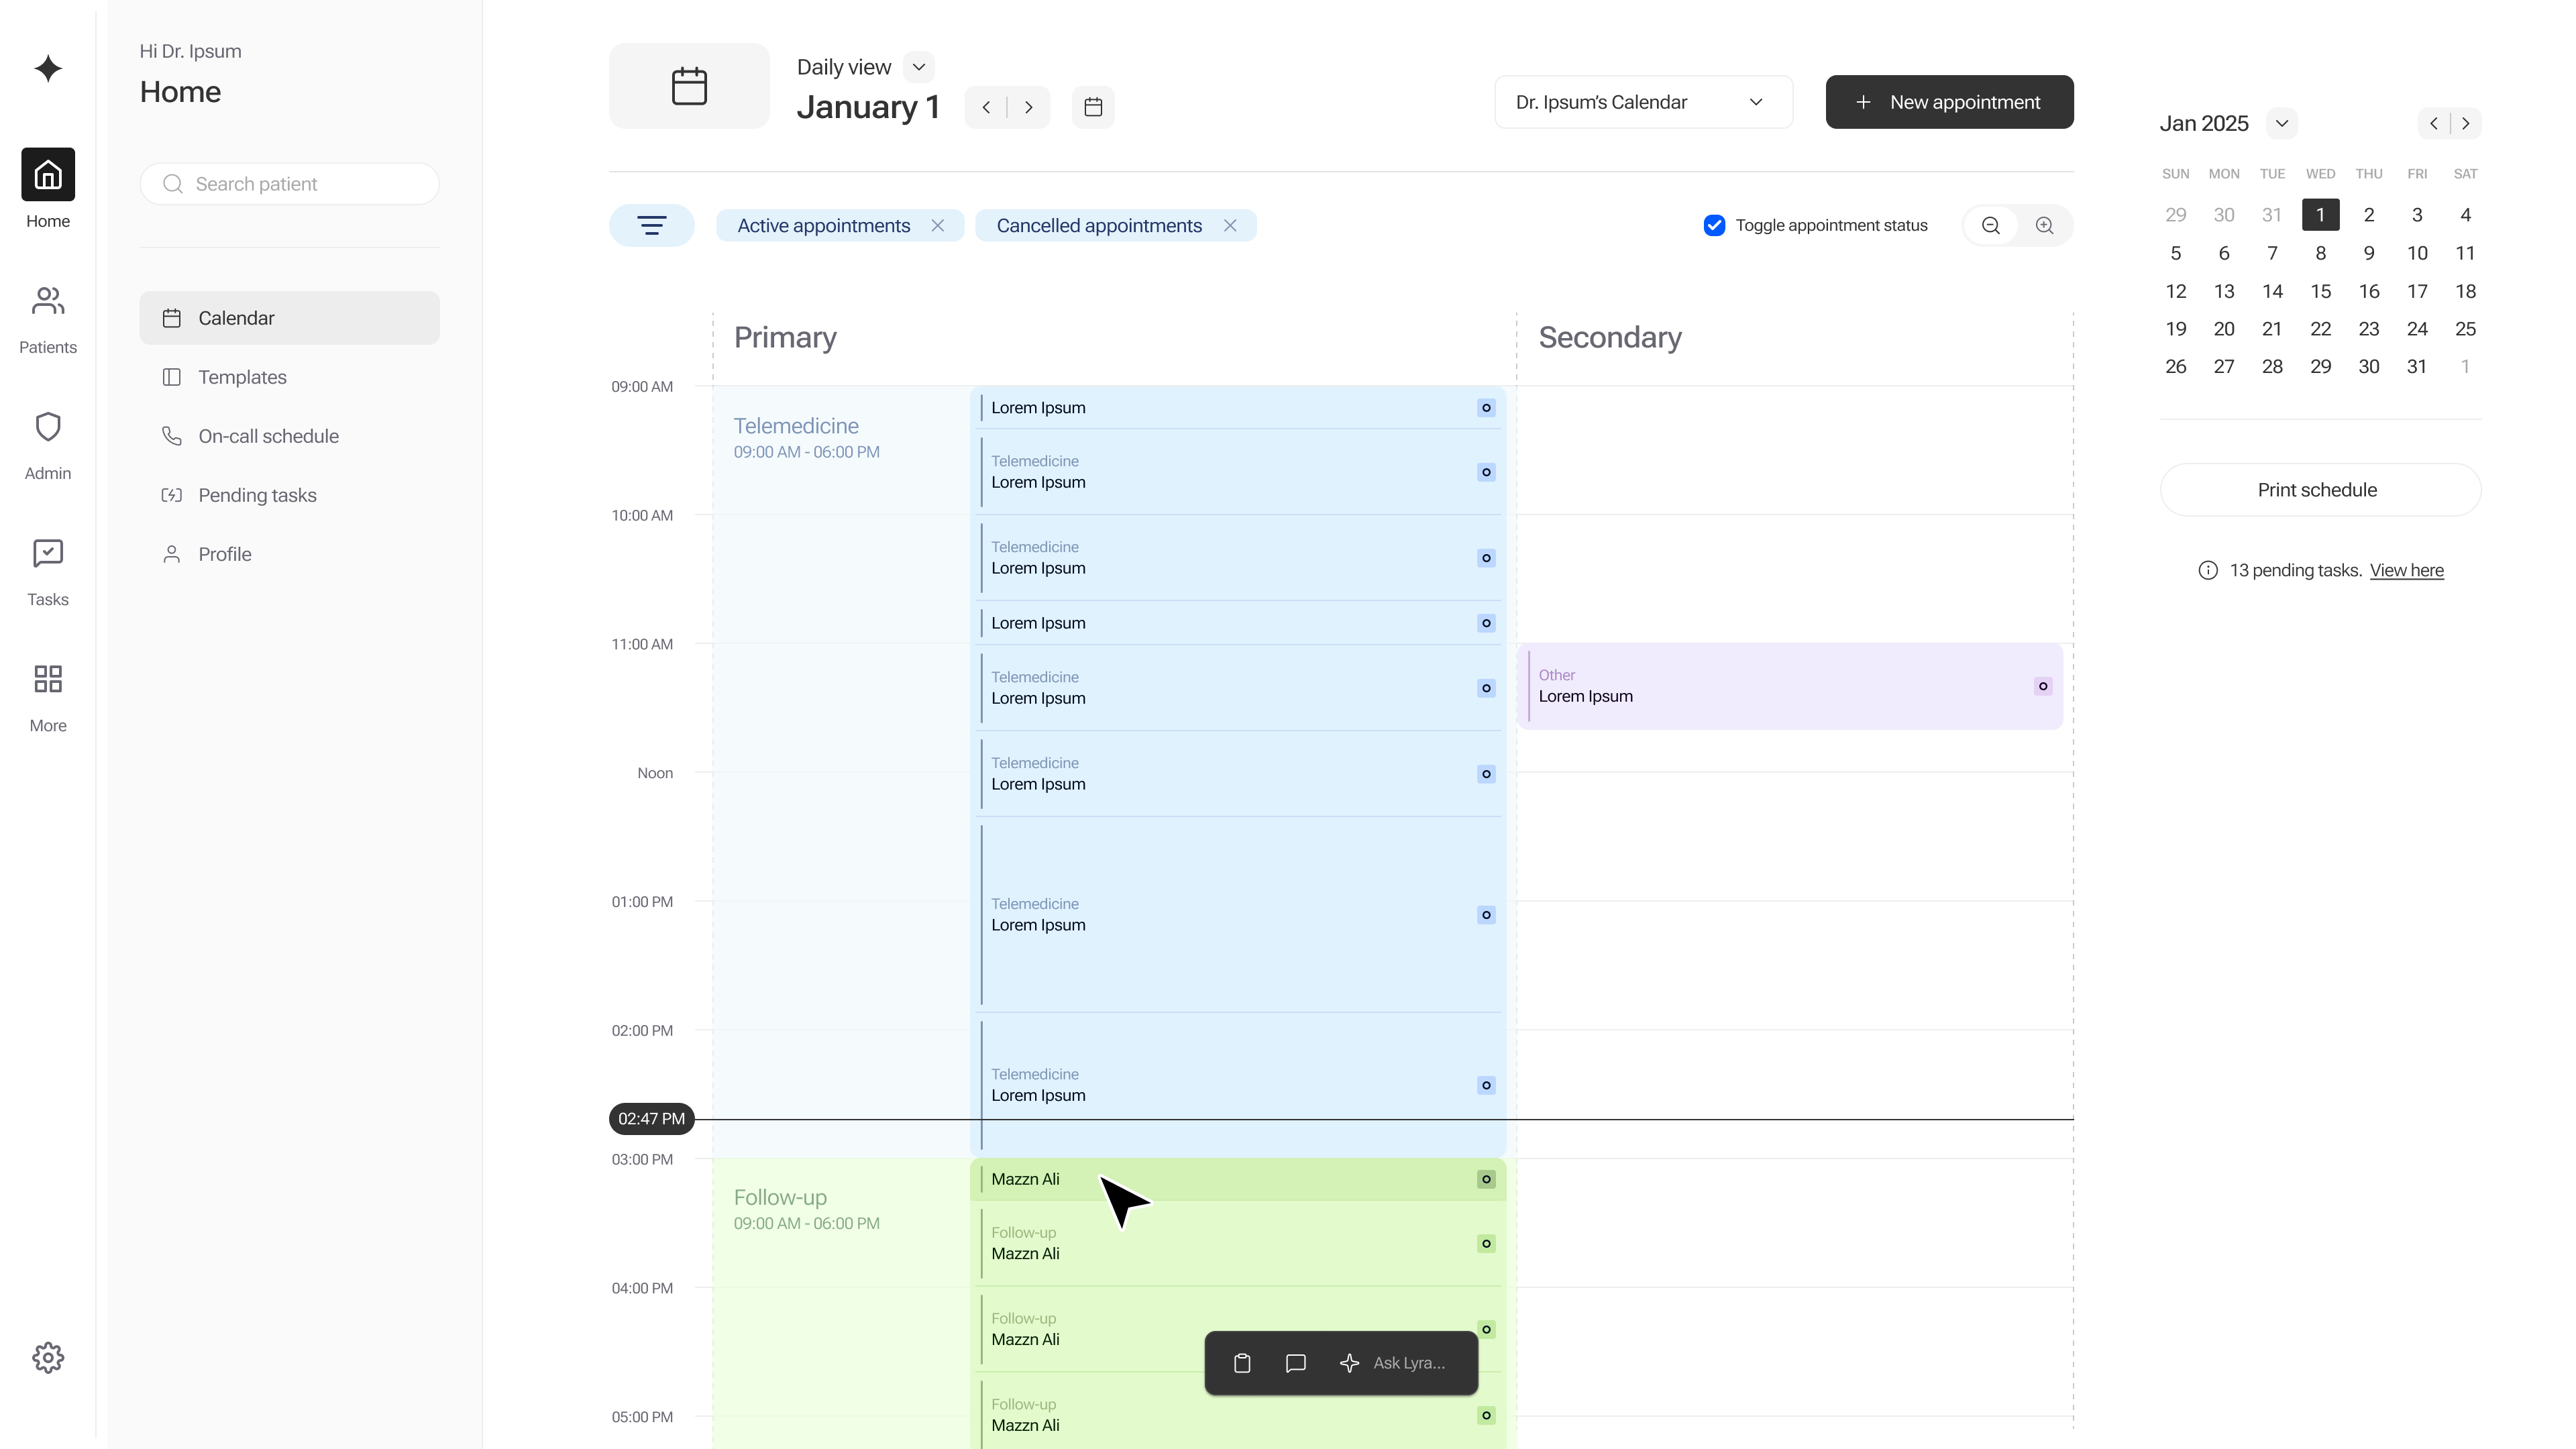Go to next month in mini calendar
This screenshot has height=1449, width=2576.
tap(2466, 123)
